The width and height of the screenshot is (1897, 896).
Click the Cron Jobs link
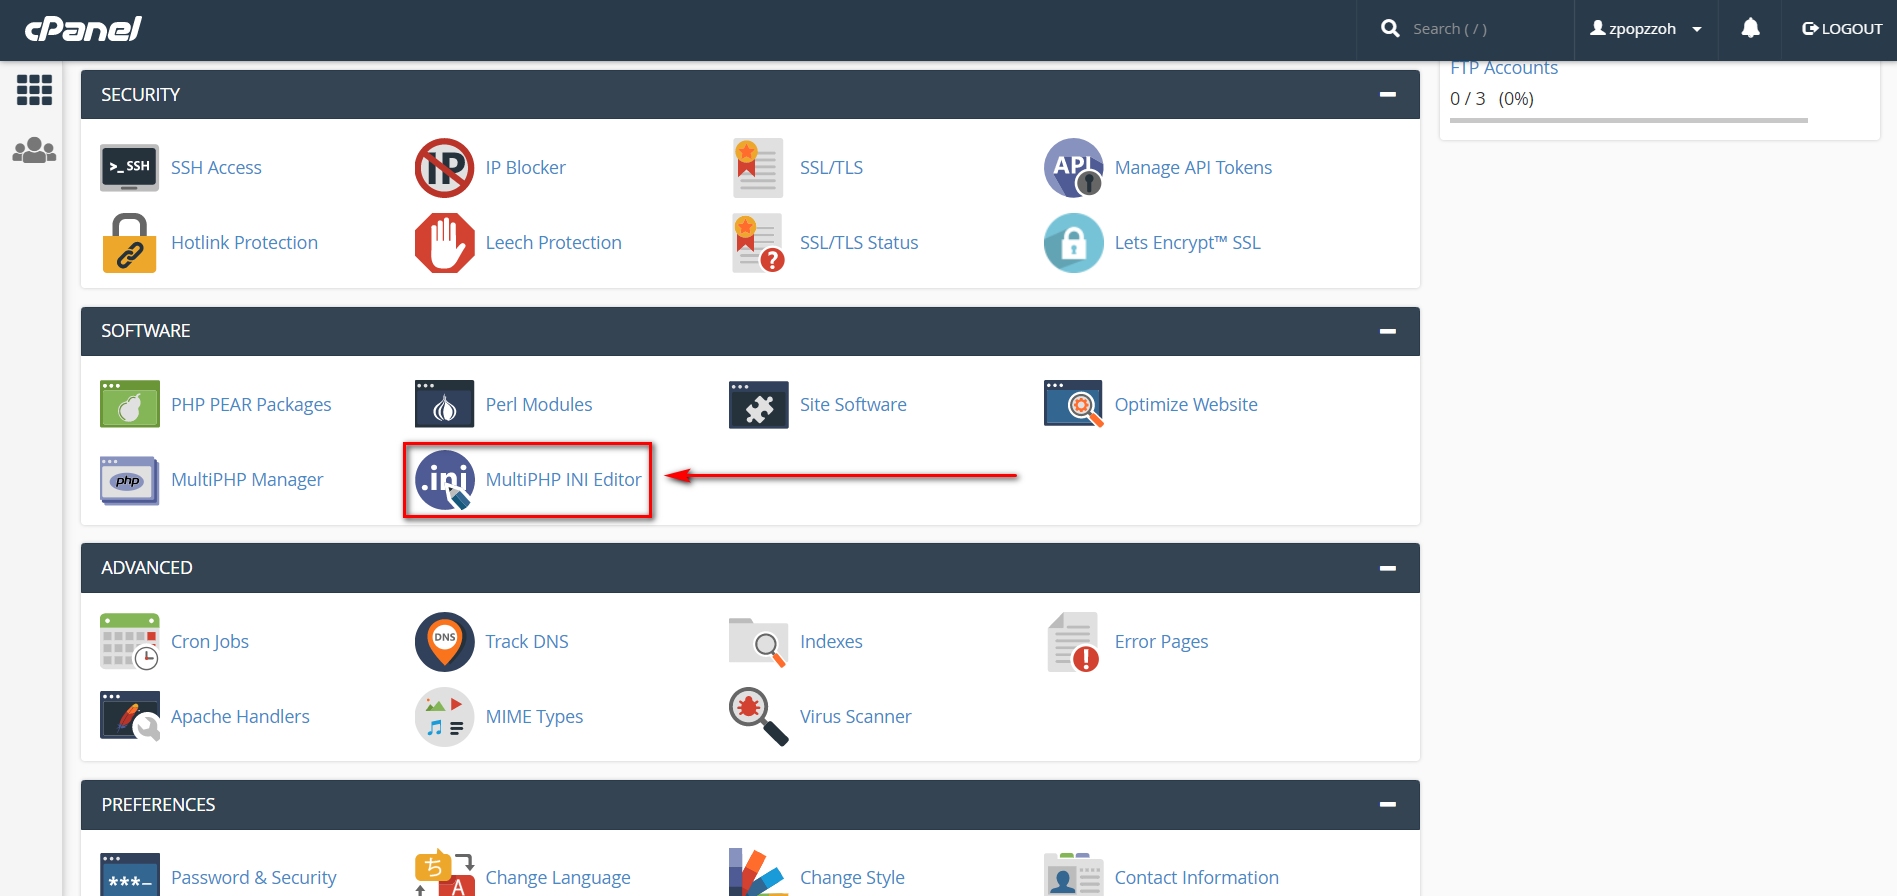(210, 641)
